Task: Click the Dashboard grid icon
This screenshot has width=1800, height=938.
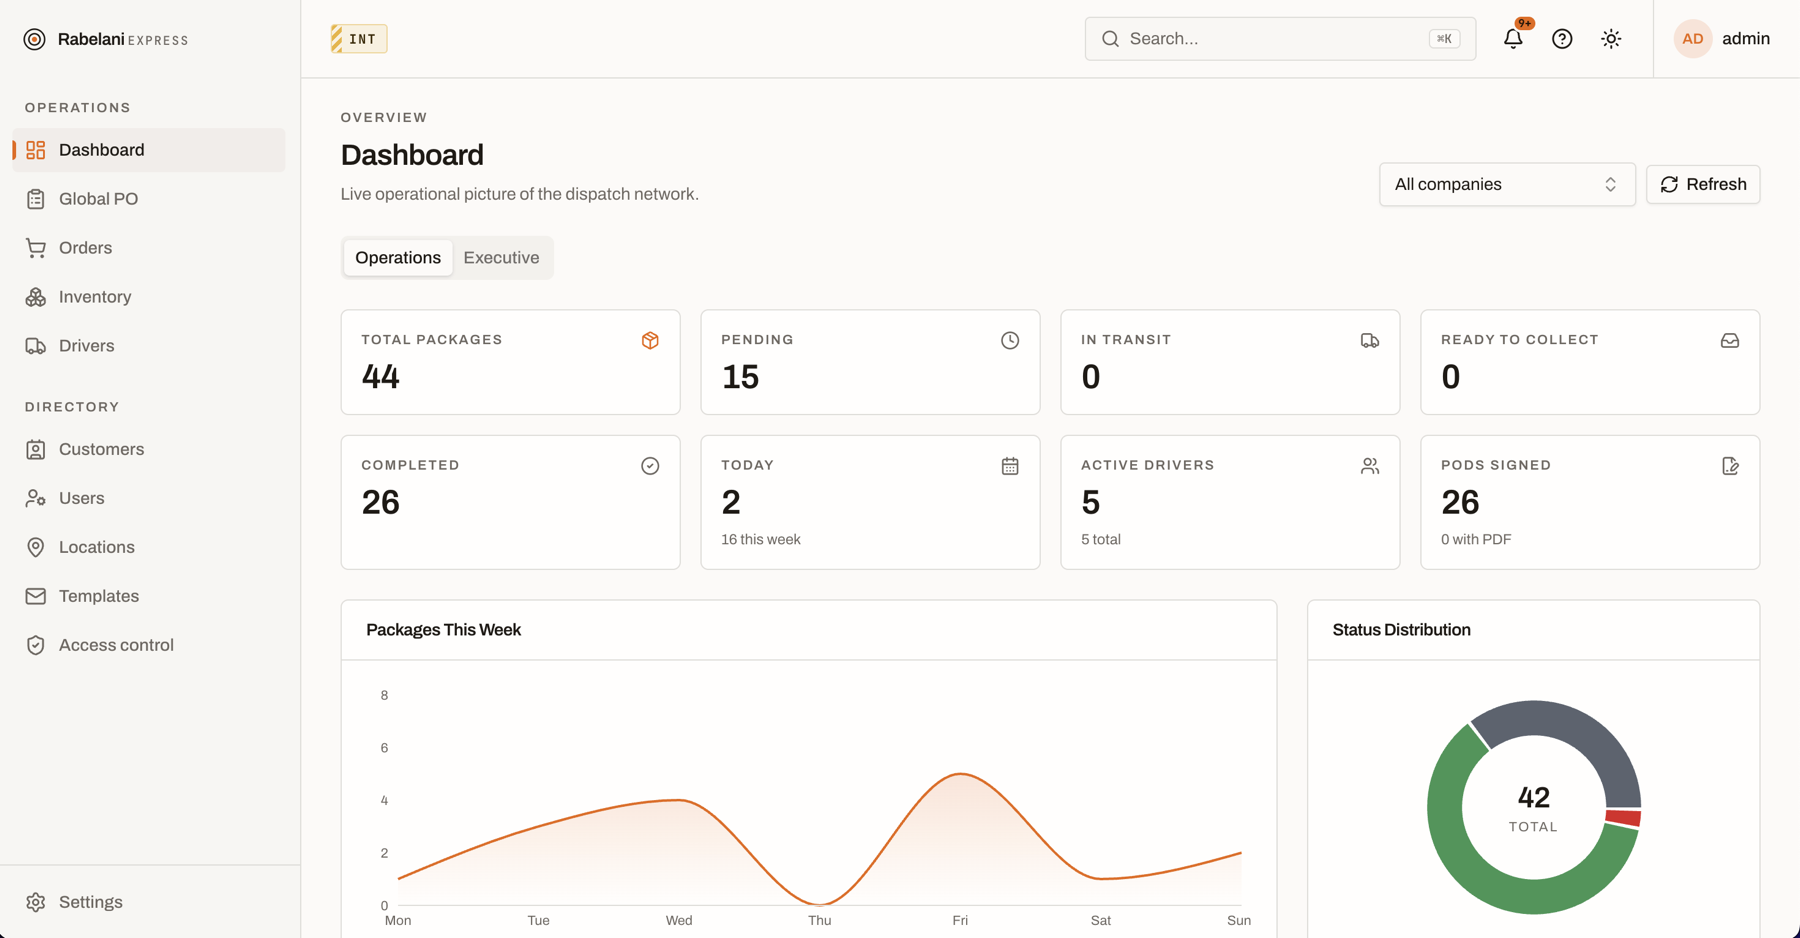Action: [x=36, y=150]
